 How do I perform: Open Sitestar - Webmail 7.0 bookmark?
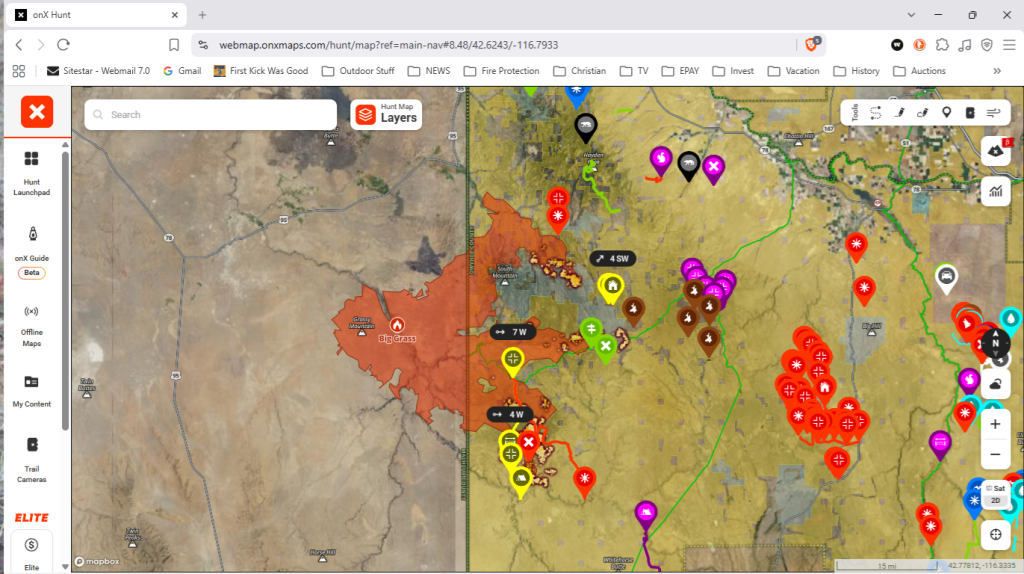pos(99,71)
